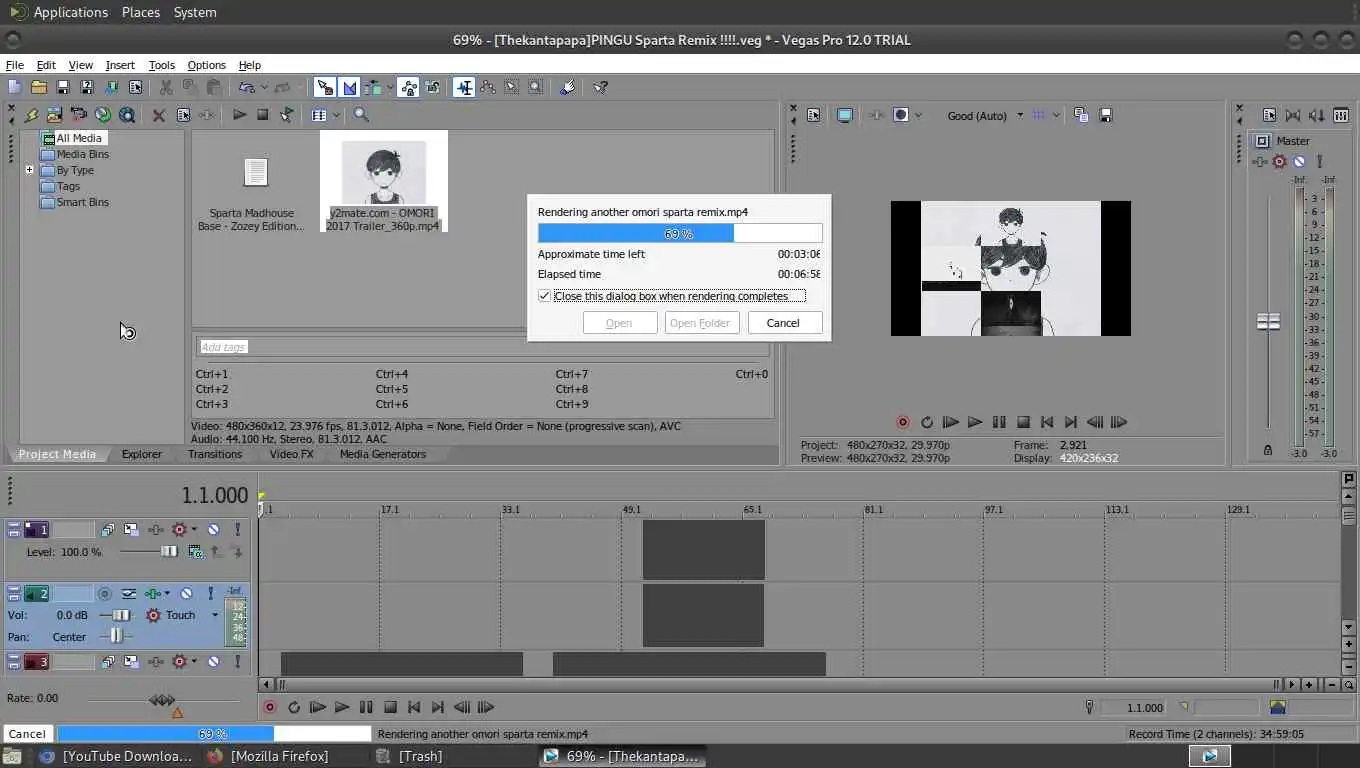Toggle Loop Playback in the timeline transport
Screen dimensions: 1360x768
click(x=294, y=707)
